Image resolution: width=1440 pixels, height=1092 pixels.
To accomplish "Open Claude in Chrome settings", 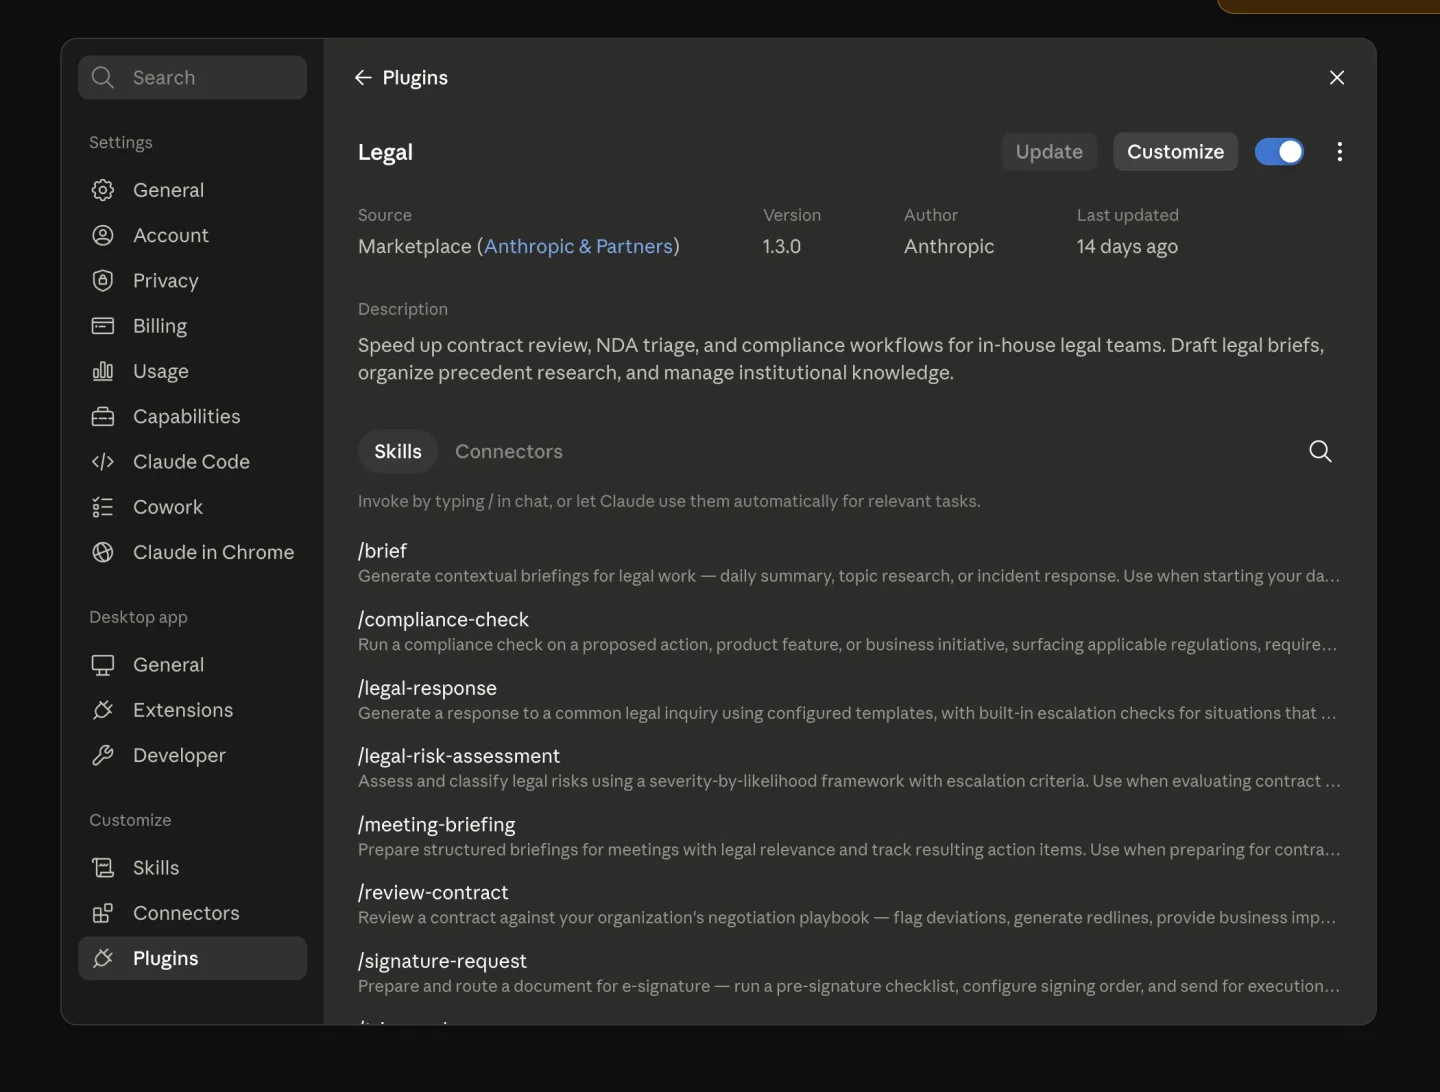I will pos(192,552).
